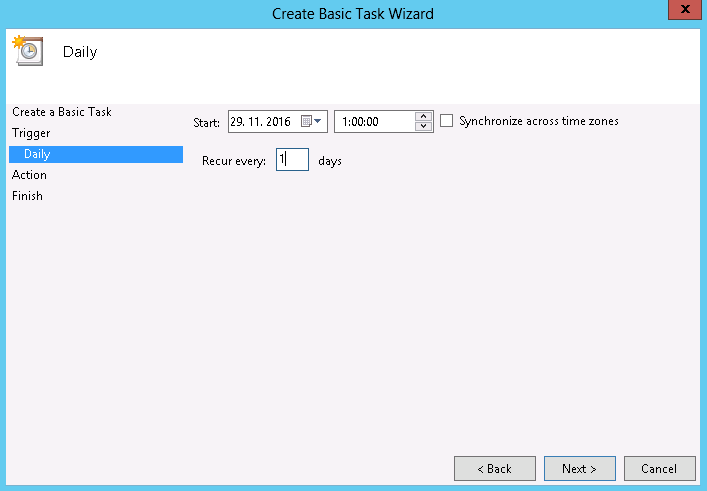Open the calendar picker icon in Start date
The height and width of the screenshot is (491, 707).
pos(306,121)
